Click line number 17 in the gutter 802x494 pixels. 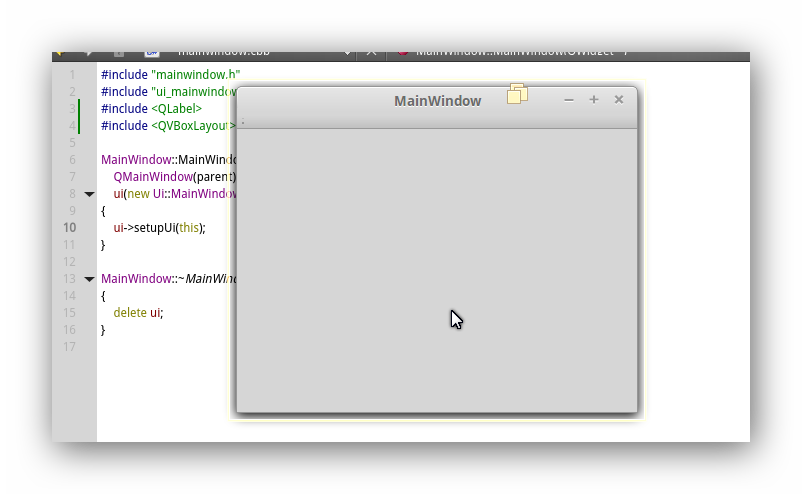click(x=70, y=347)
